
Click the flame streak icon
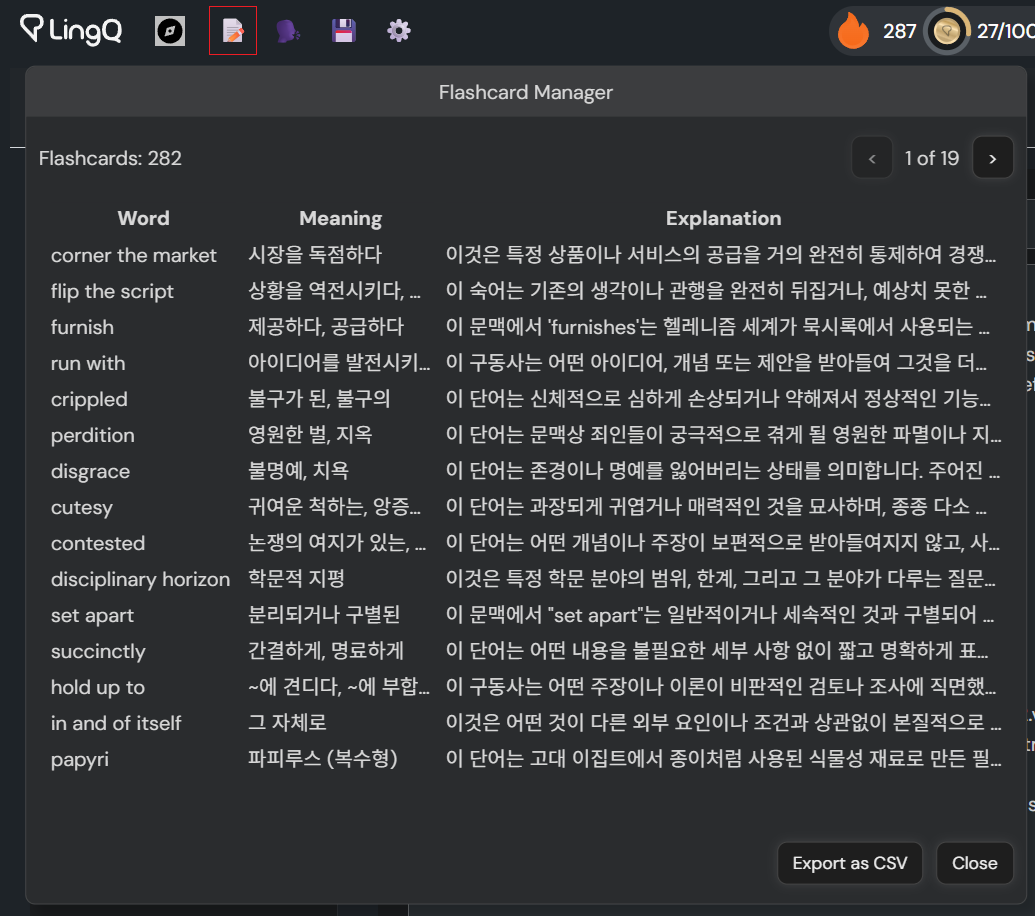pyautogui.click(x=853, y=32)
